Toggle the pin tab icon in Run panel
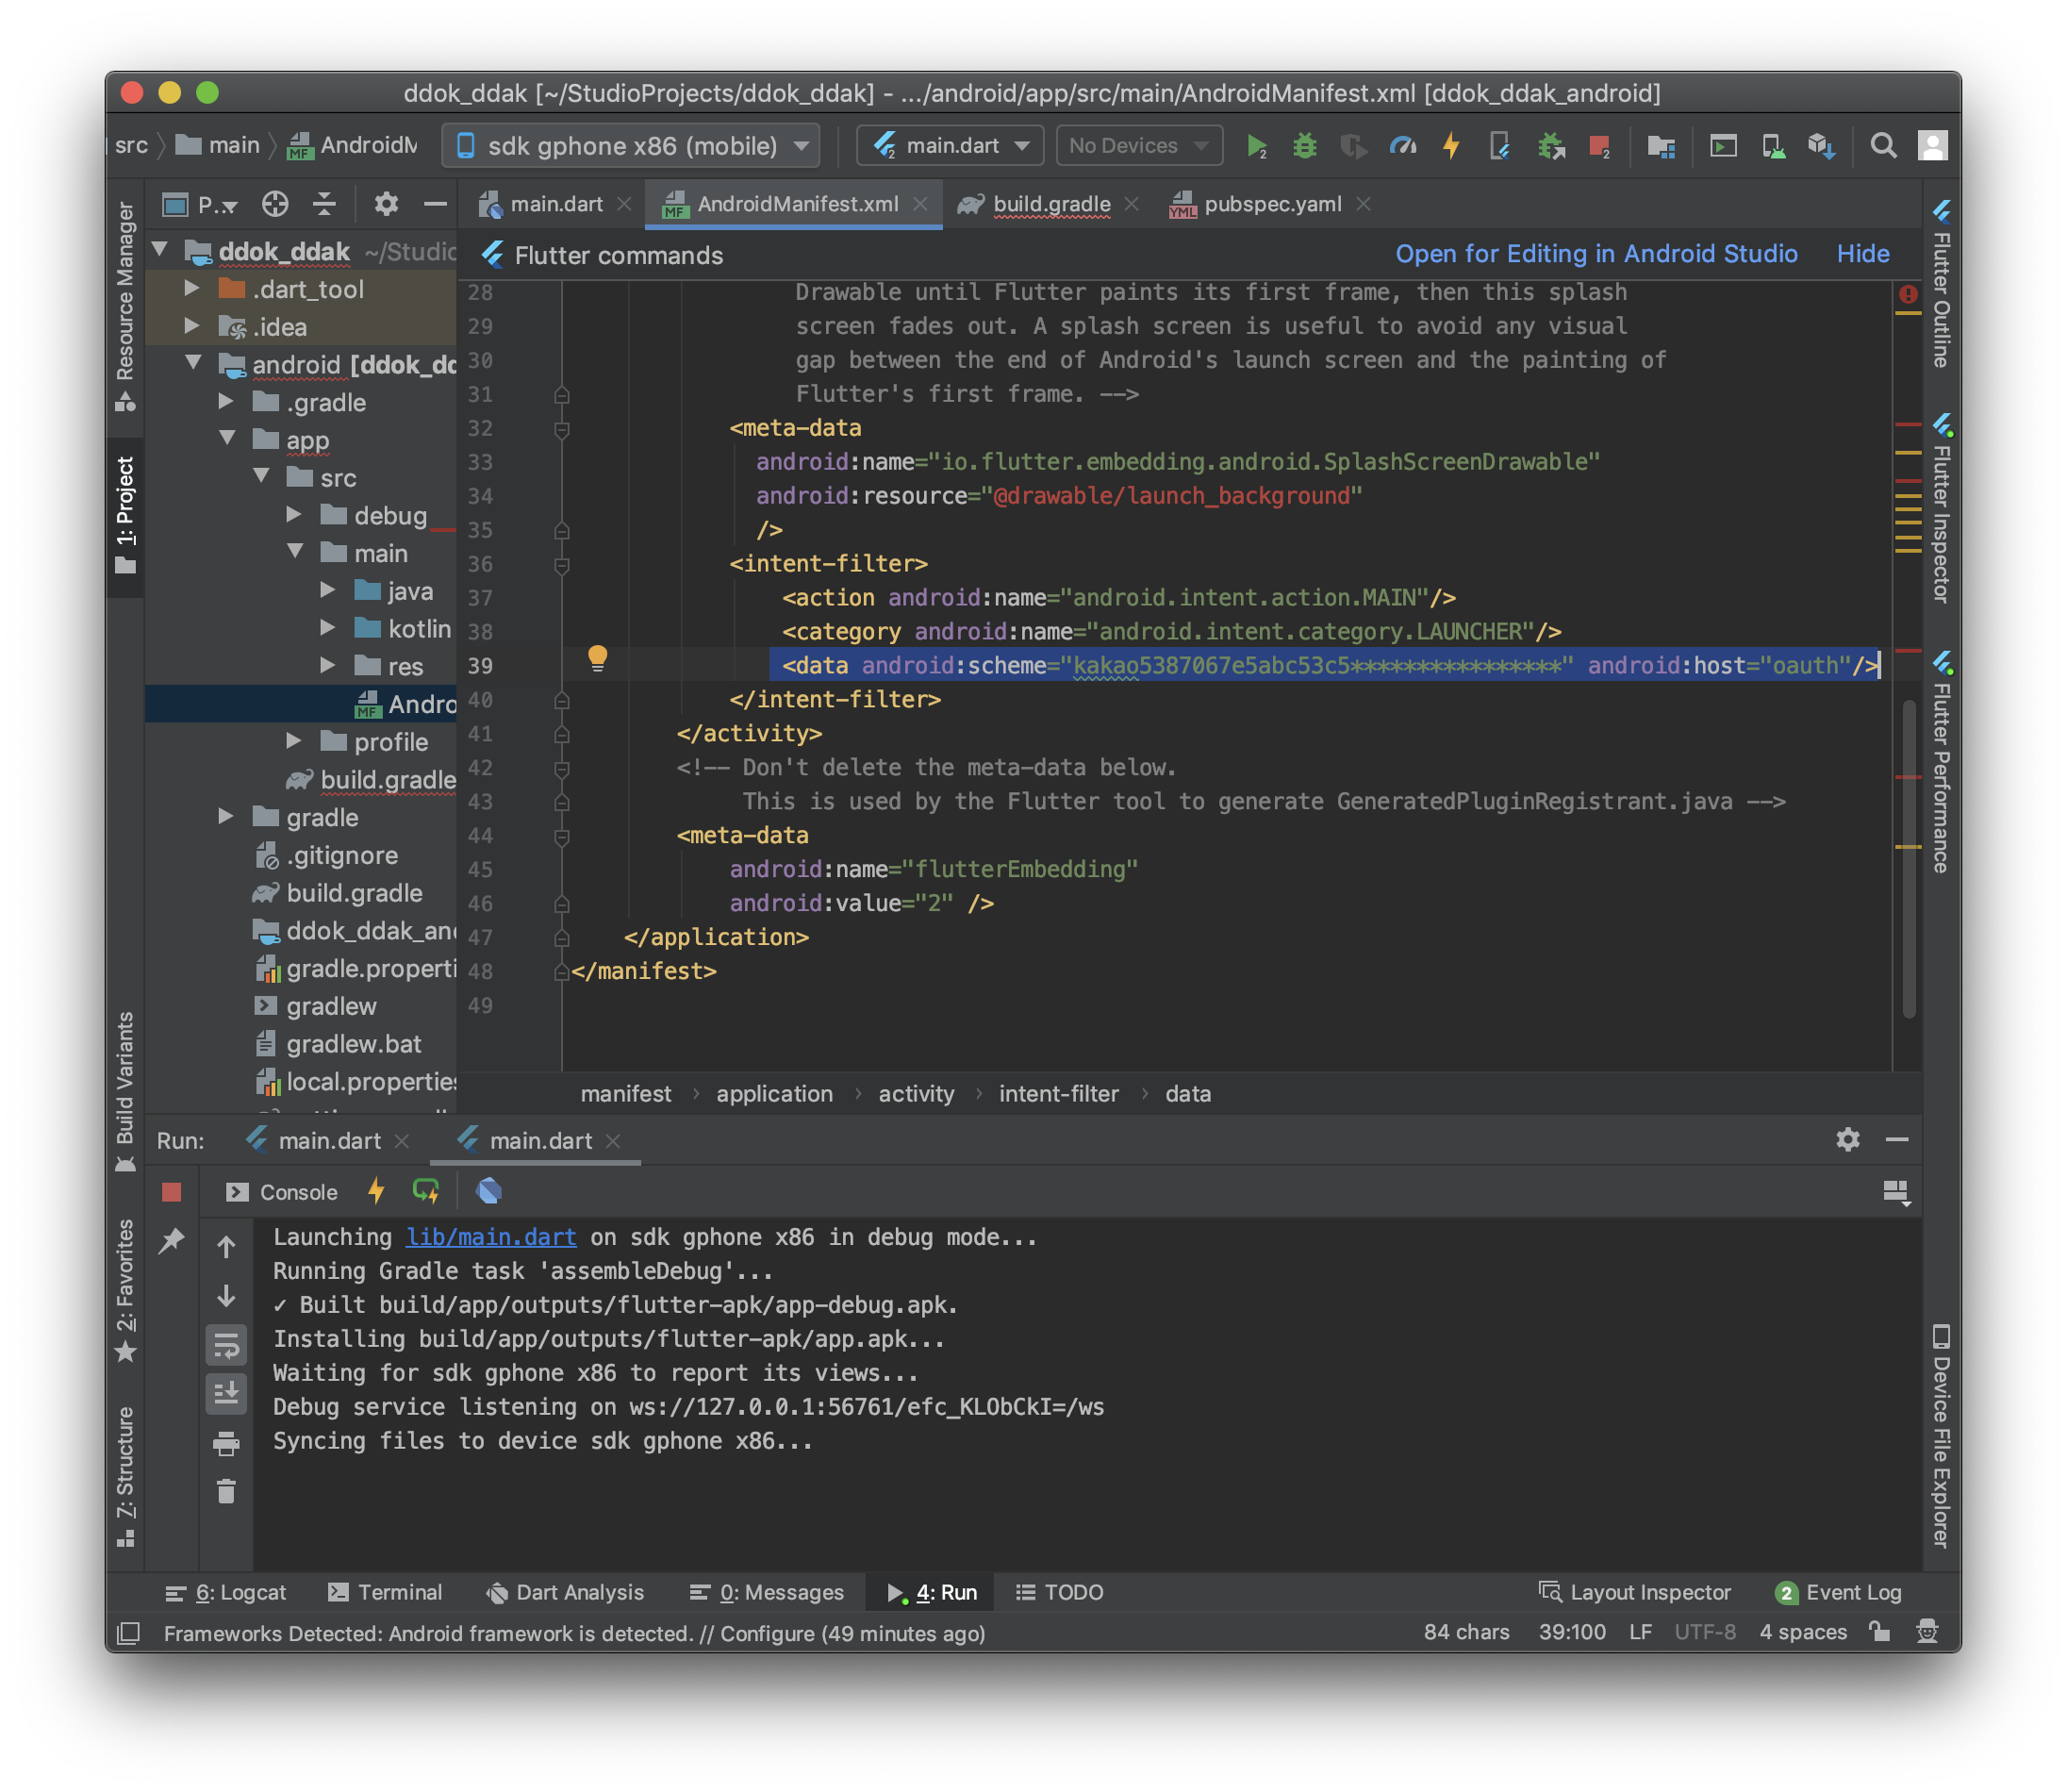The width and height of the screenshot is (2067, 1792). 172,1241
